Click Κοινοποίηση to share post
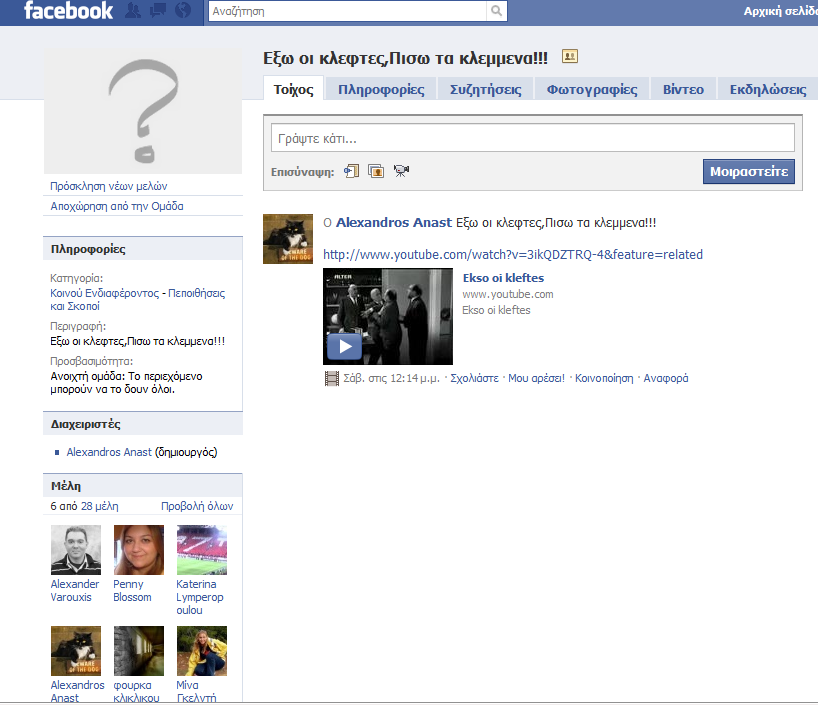Screen dimensions: 818x705 tap(604, 378)
